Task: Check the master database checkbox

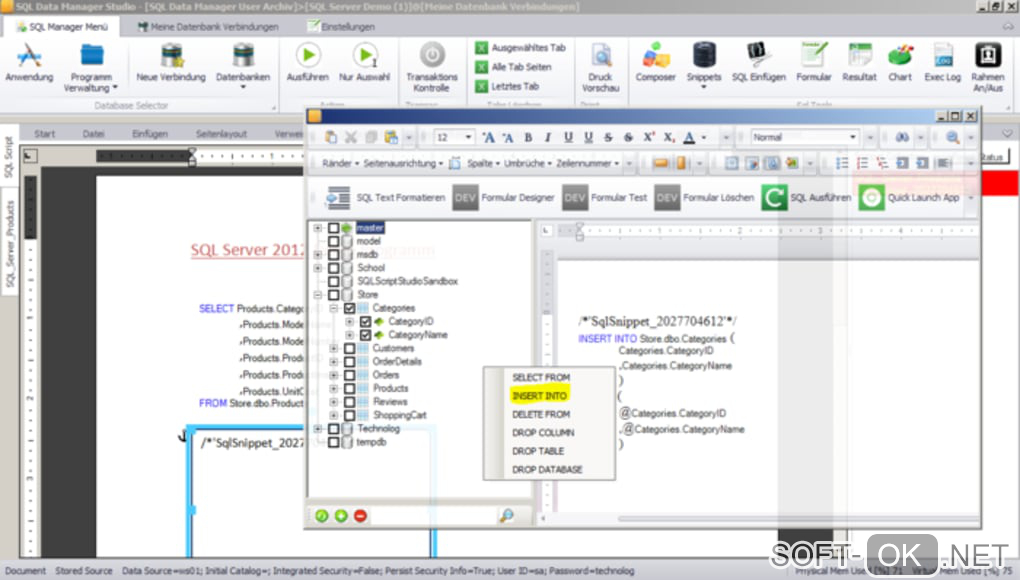Action: tap(333, 228)
